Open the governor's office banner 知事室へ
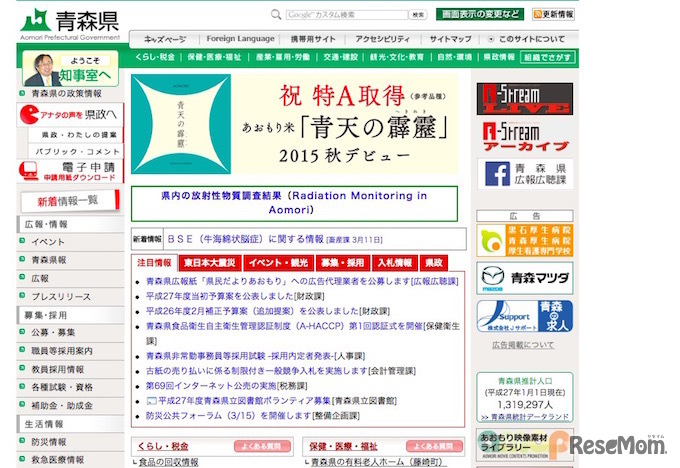 pyautogui.click(x=70, y=69)
